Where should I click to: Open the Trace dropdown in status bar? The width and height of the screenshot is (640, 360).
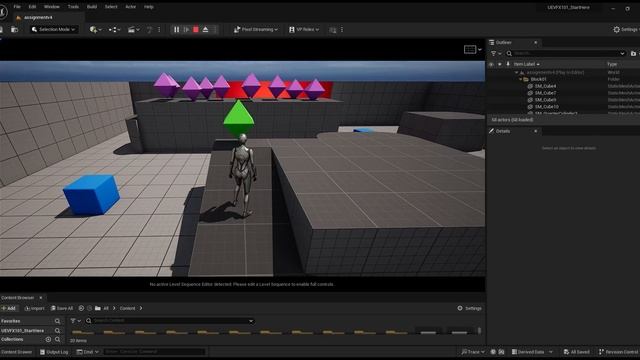(473, 352)
